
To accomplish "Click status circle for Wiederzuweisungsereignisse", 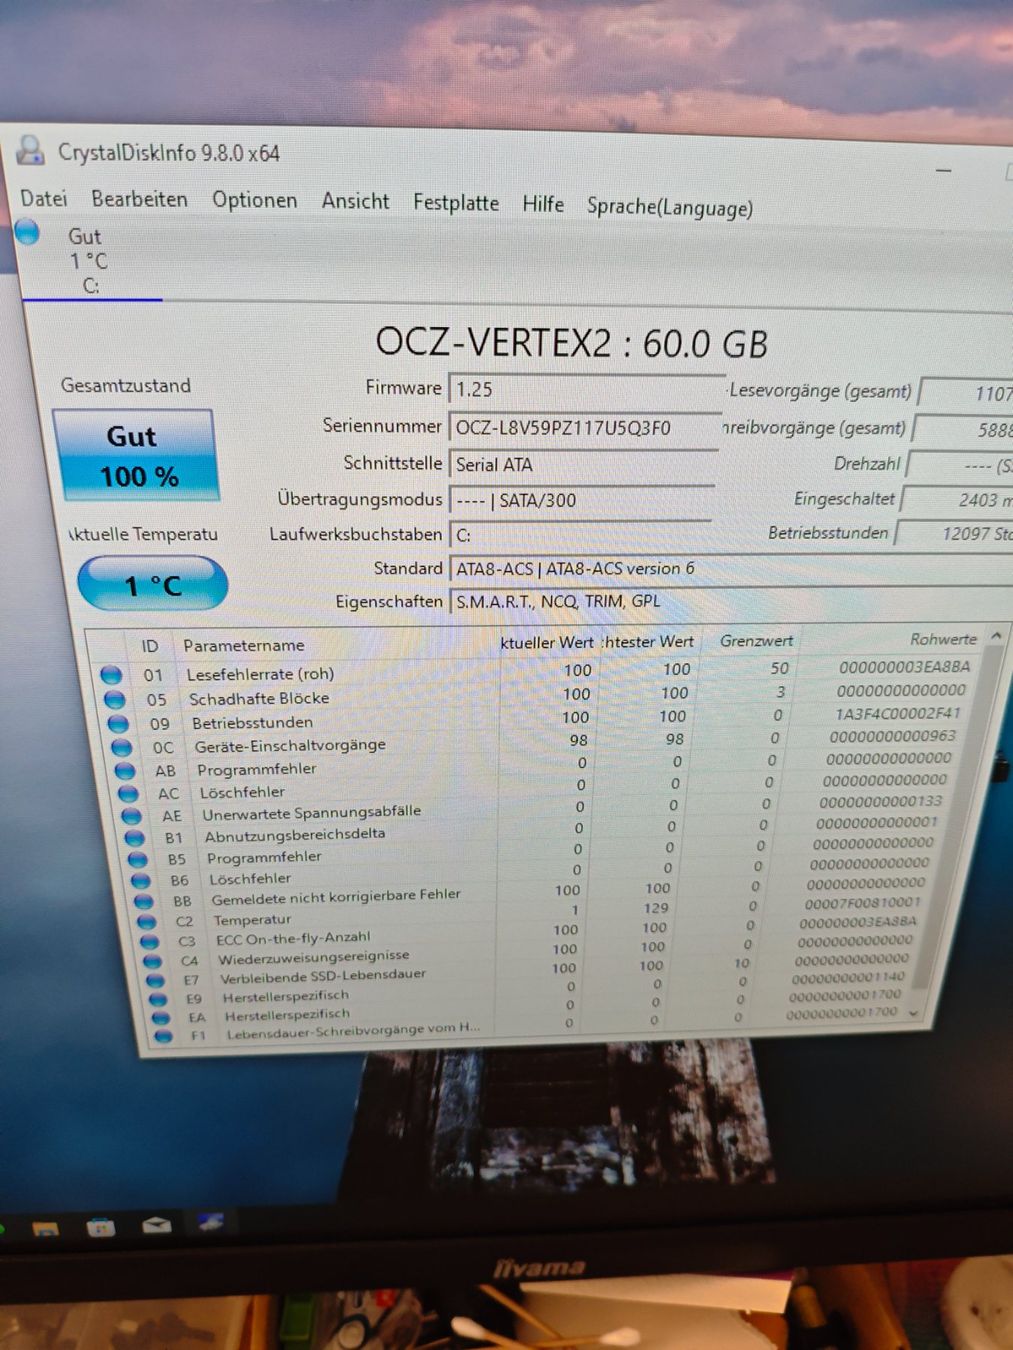I will point(153,961).
